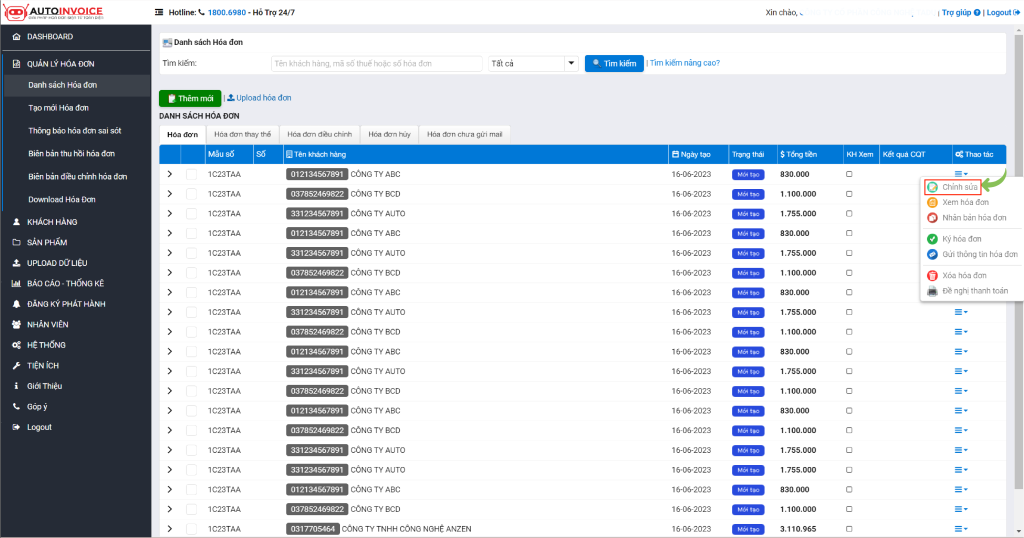This screenshot has height=538, width=1024.
Task: Click the Đề nghị thanh toán printer icon
Action: pyautogui.click(x=932, y=291)
